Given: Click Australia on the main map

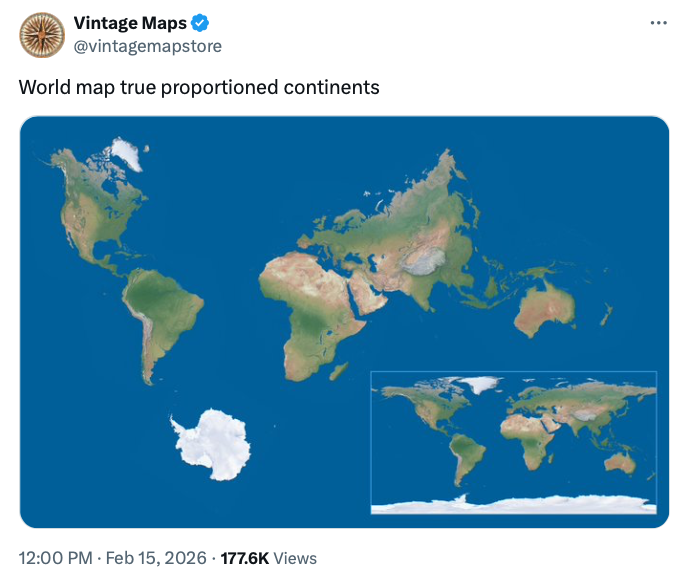Looking at the screenshot, I should click(546, 305).
